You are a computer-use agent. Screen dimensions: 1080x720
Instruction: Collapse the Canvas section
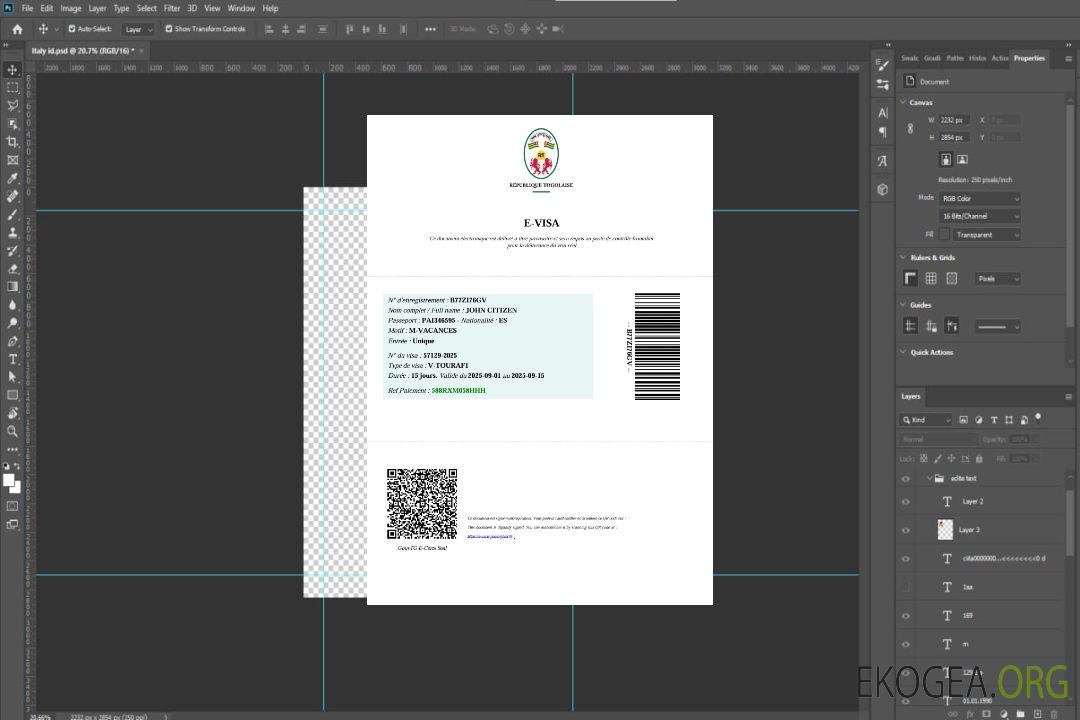point(903,102)
